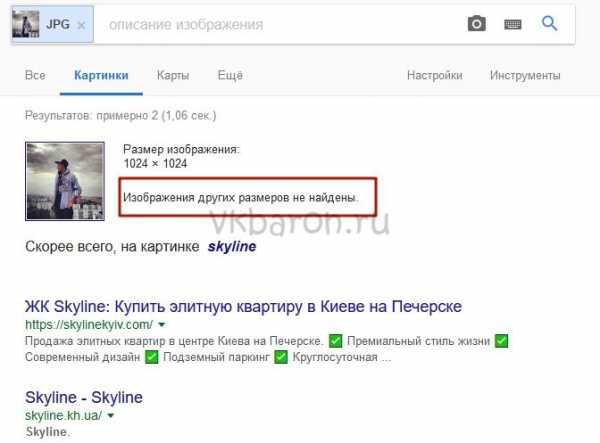Expand the Ещё menu
Viewport: 600px width, 443px height.
click(230, 75)
